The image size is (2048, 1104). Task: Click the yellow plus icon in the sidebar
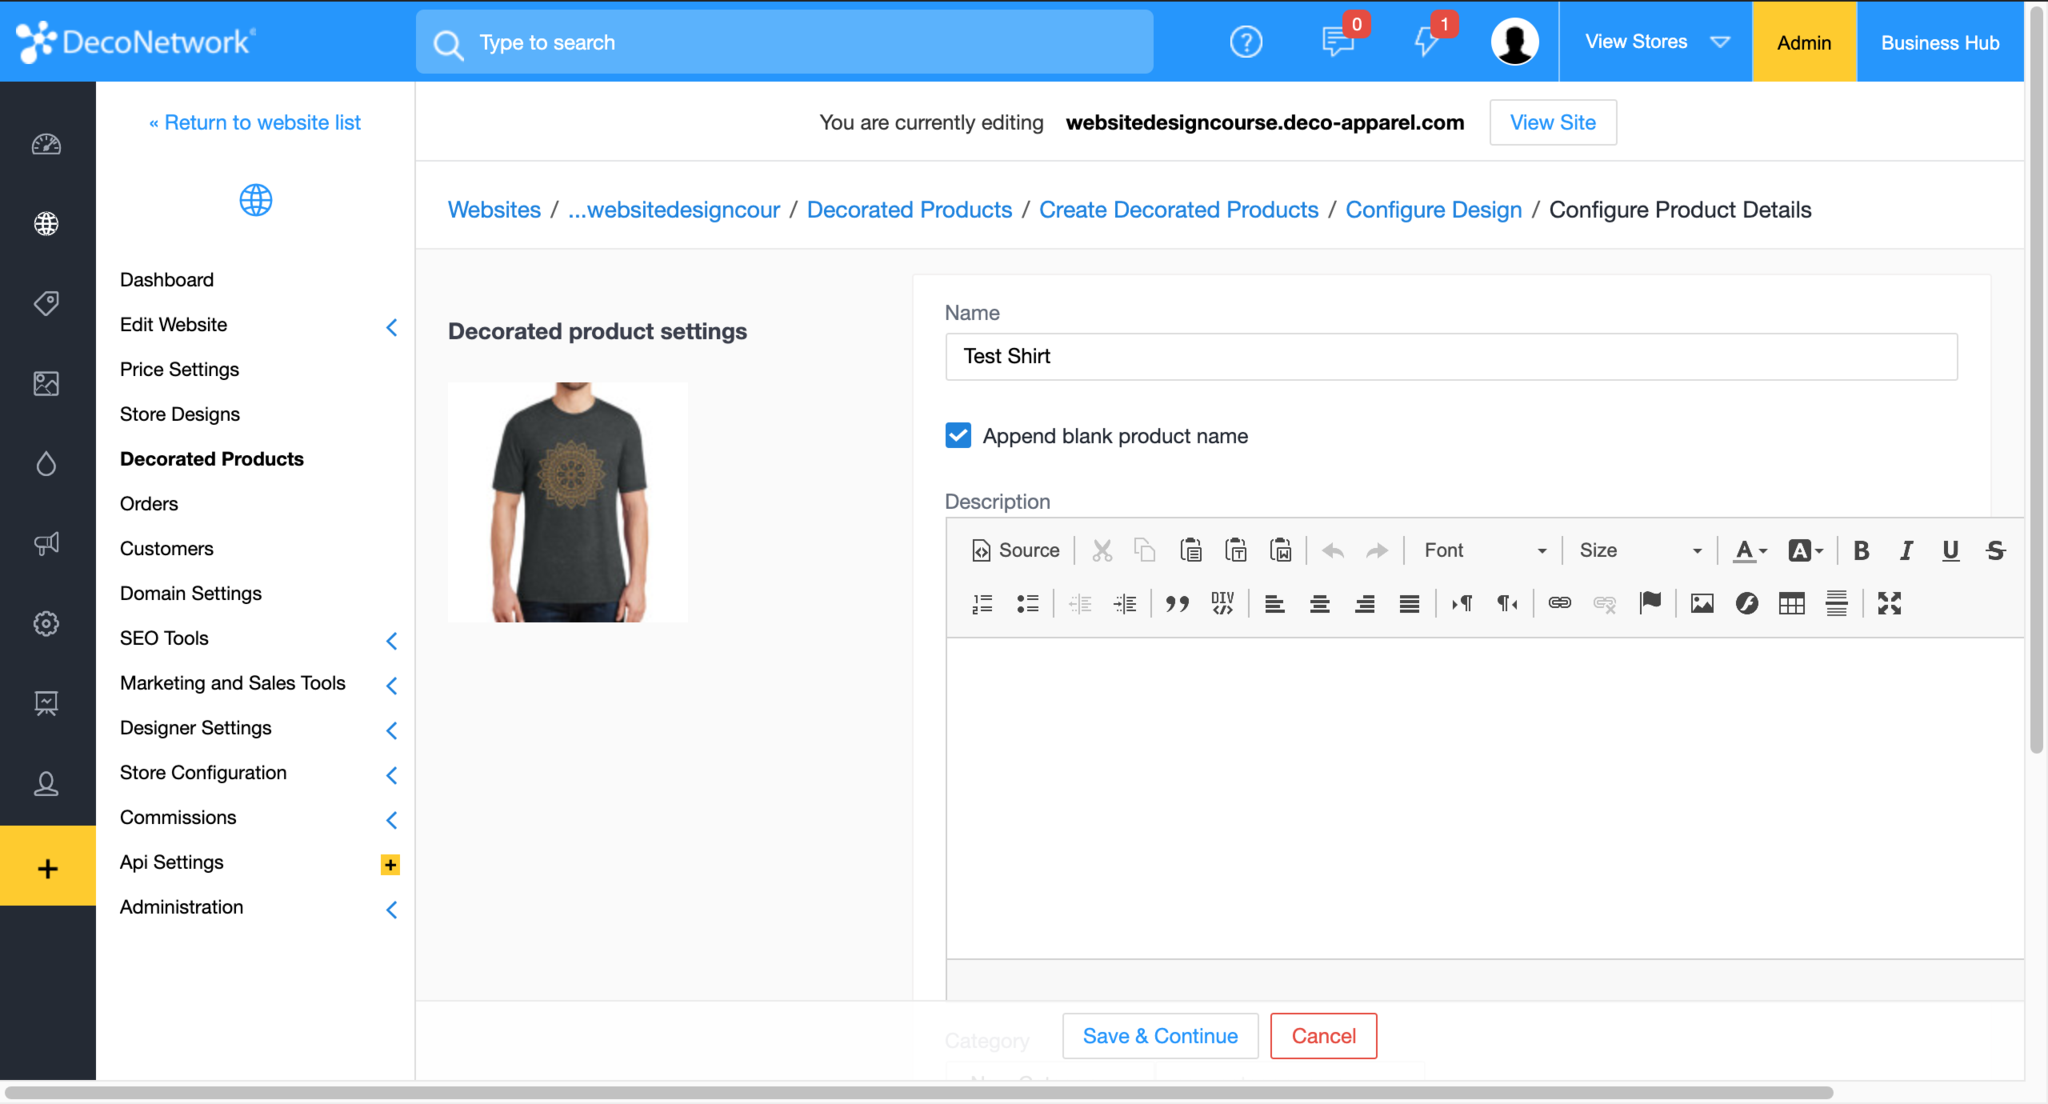47,868
